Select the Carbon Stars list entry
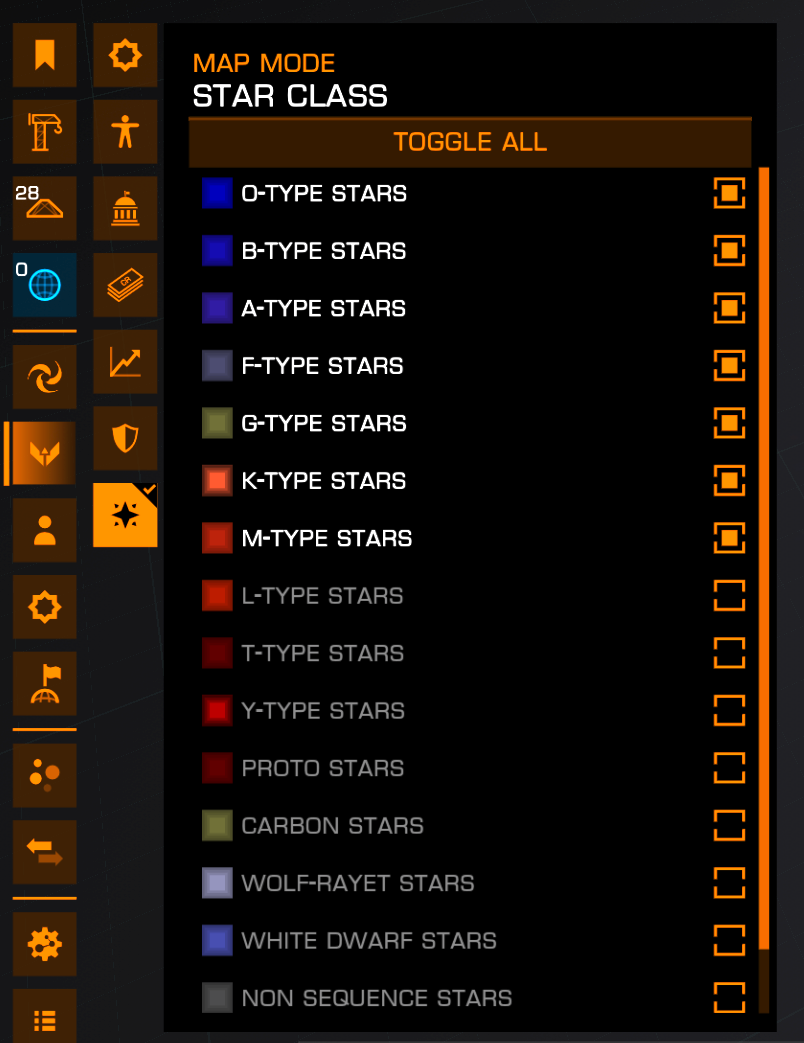Viewport: 804px width, 1043px height. [x=470, y=825]
